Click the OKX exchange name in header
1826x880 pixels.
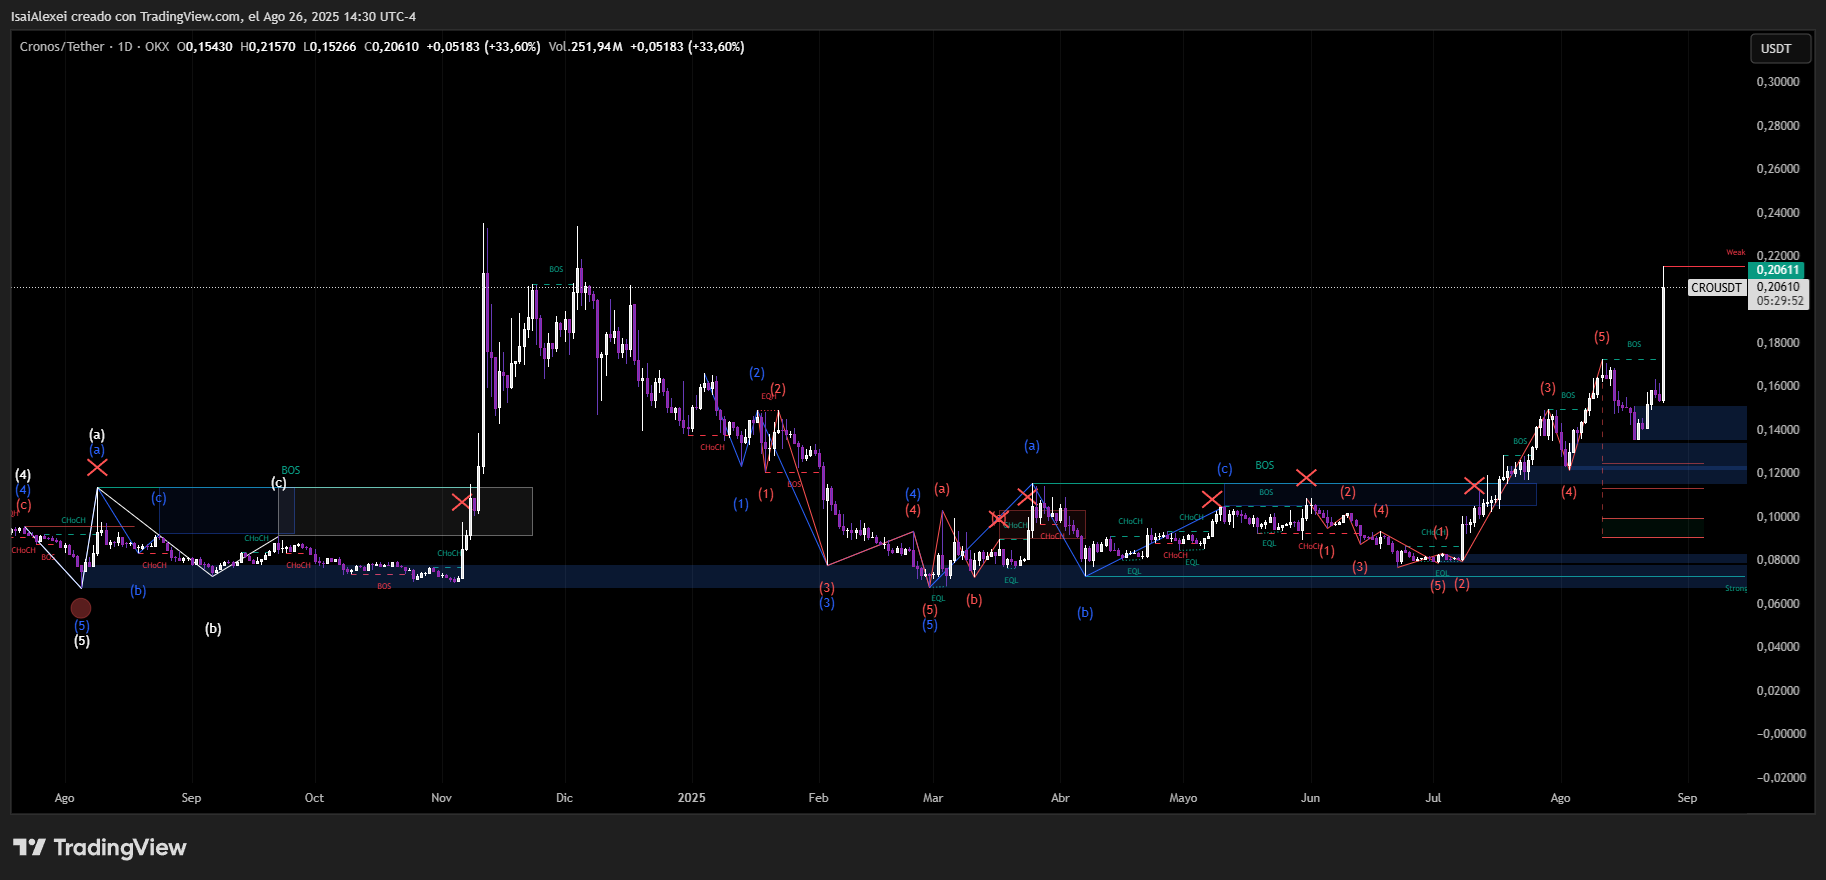157,47
